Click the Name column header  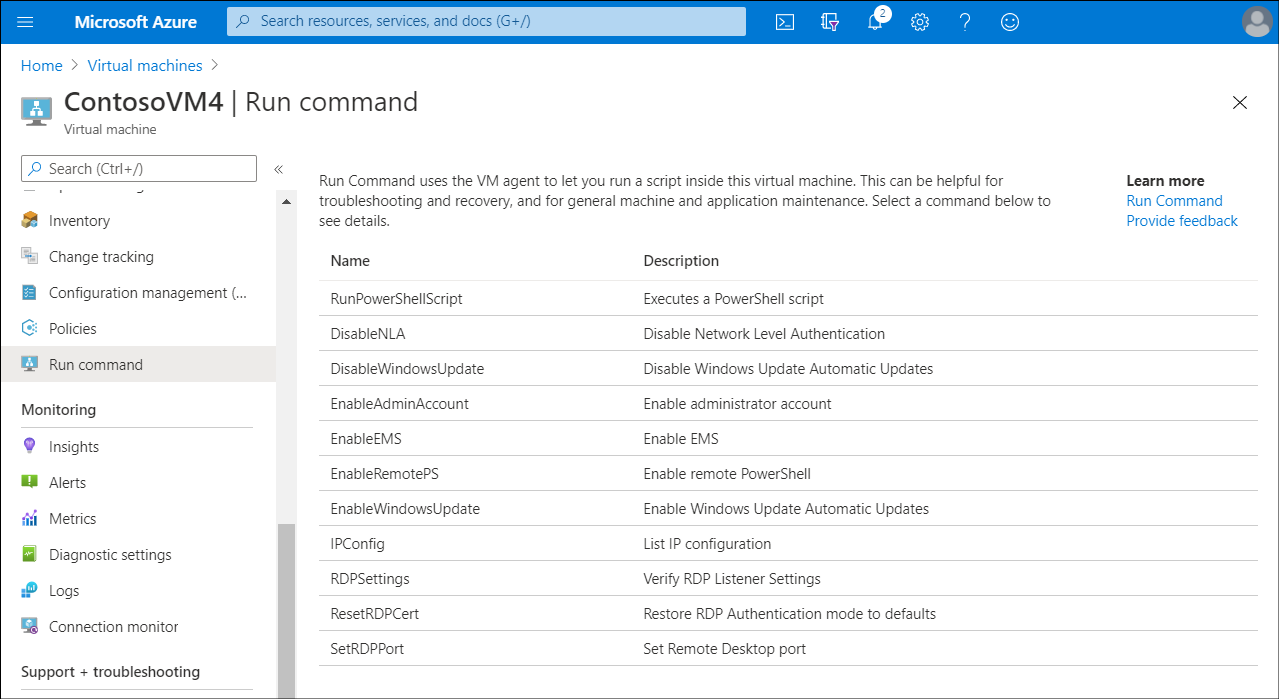[x=350, y=261]
